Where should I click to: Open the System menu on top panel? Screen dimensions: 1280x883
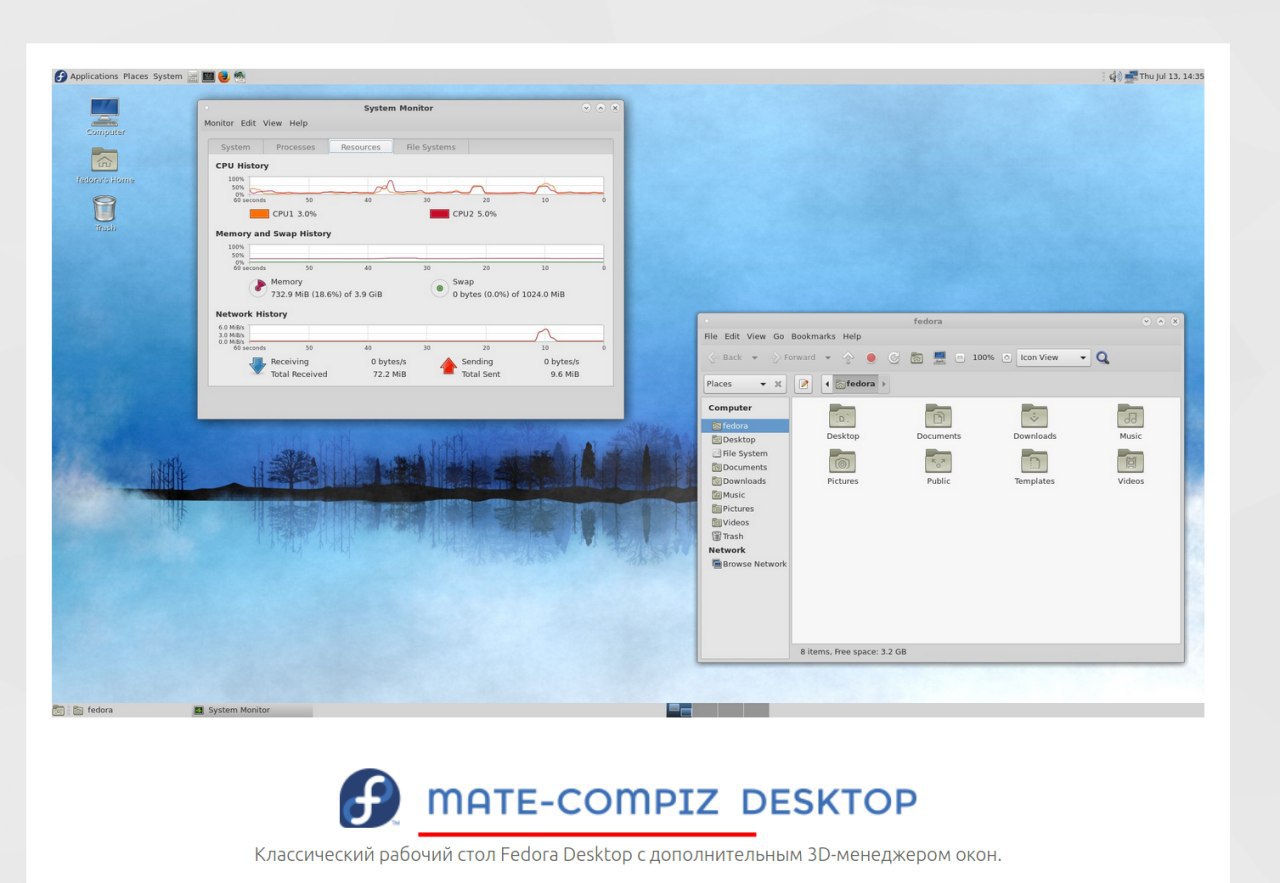click(168, 76)
